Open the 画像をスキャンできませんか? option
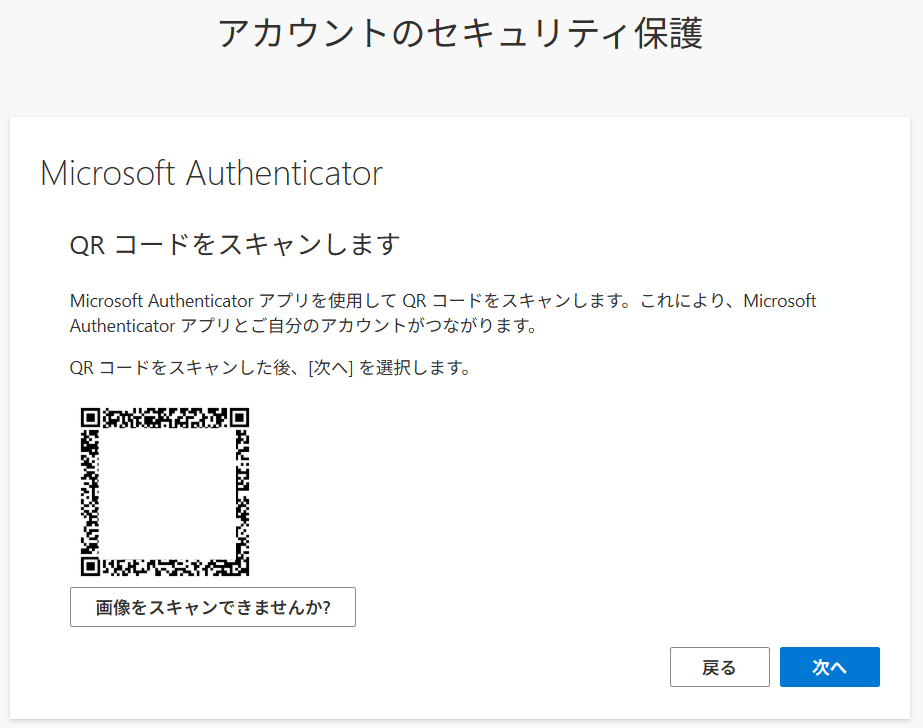This screenshot has height=728, width=923. pos(213,607)
